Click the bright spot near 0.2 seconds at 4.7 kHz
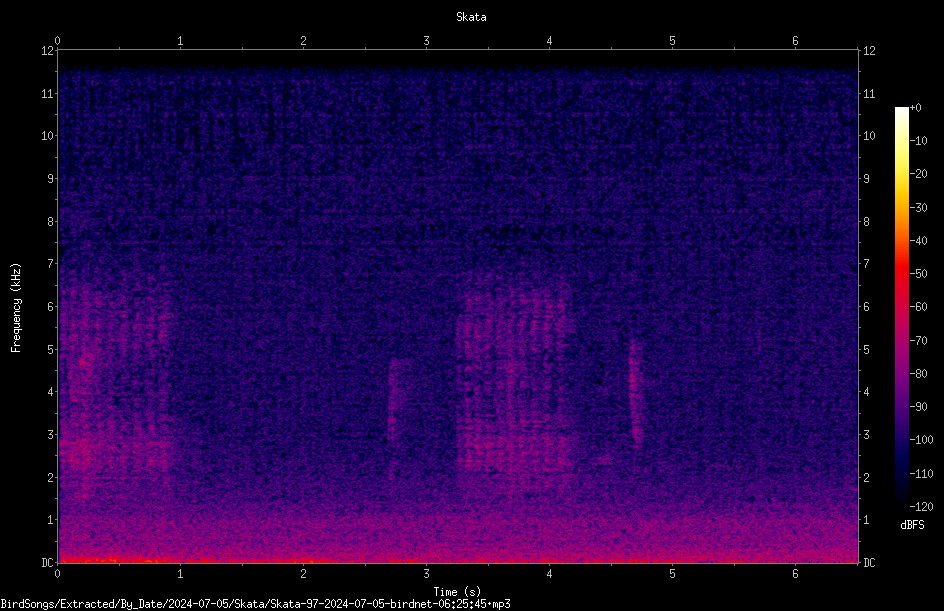Screen dimensions: 944x611 tap(83, 362)
